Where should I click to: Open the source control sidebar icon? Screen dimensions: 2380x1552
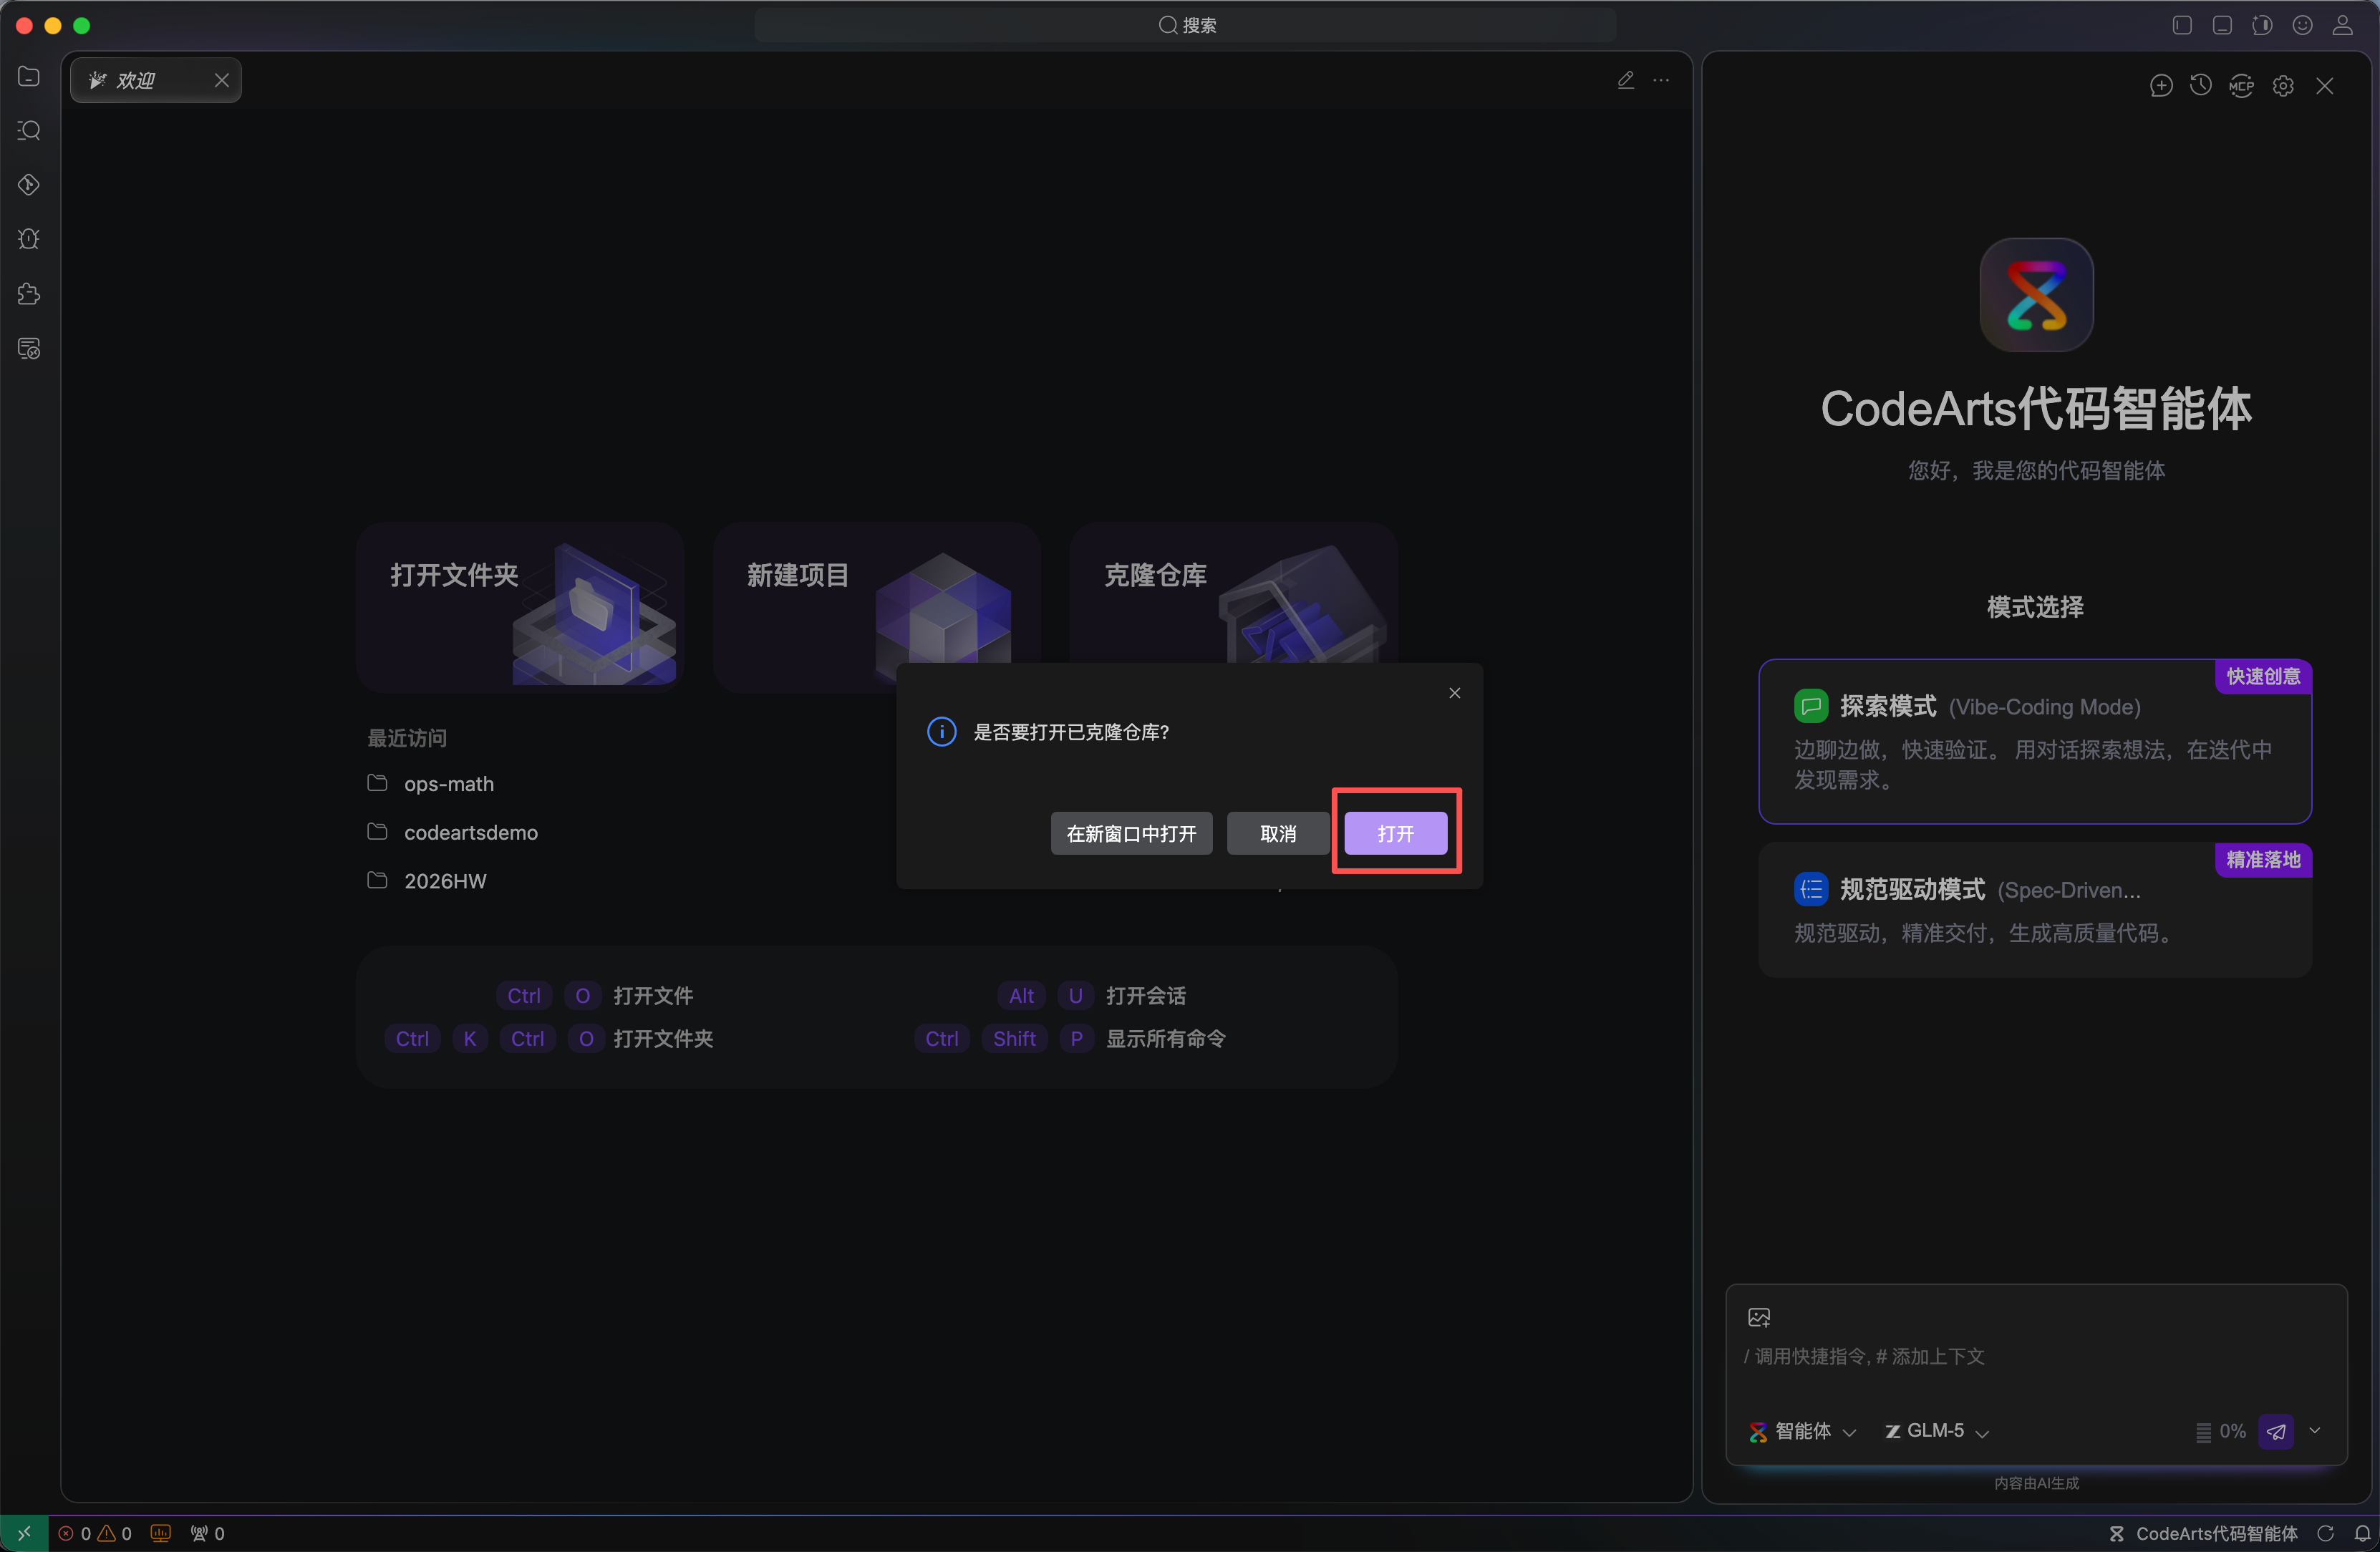[x=29, y=185]
